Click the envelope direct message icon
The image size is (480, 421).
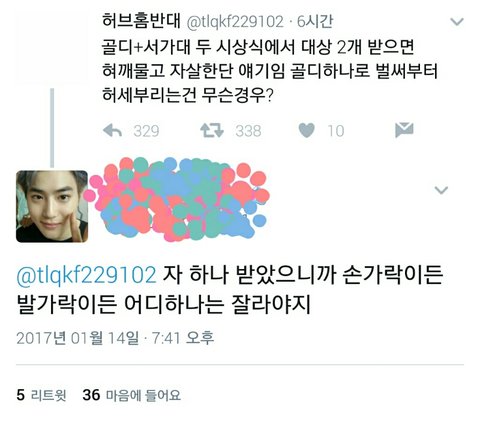404,130
